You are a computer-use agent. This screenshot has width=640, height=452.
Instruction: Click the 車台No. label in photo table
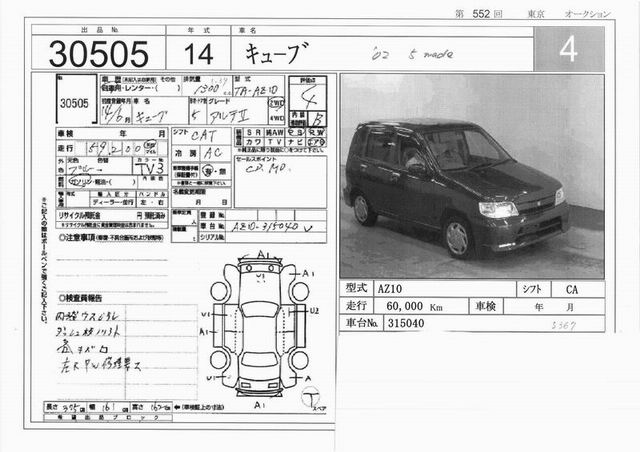361,323
